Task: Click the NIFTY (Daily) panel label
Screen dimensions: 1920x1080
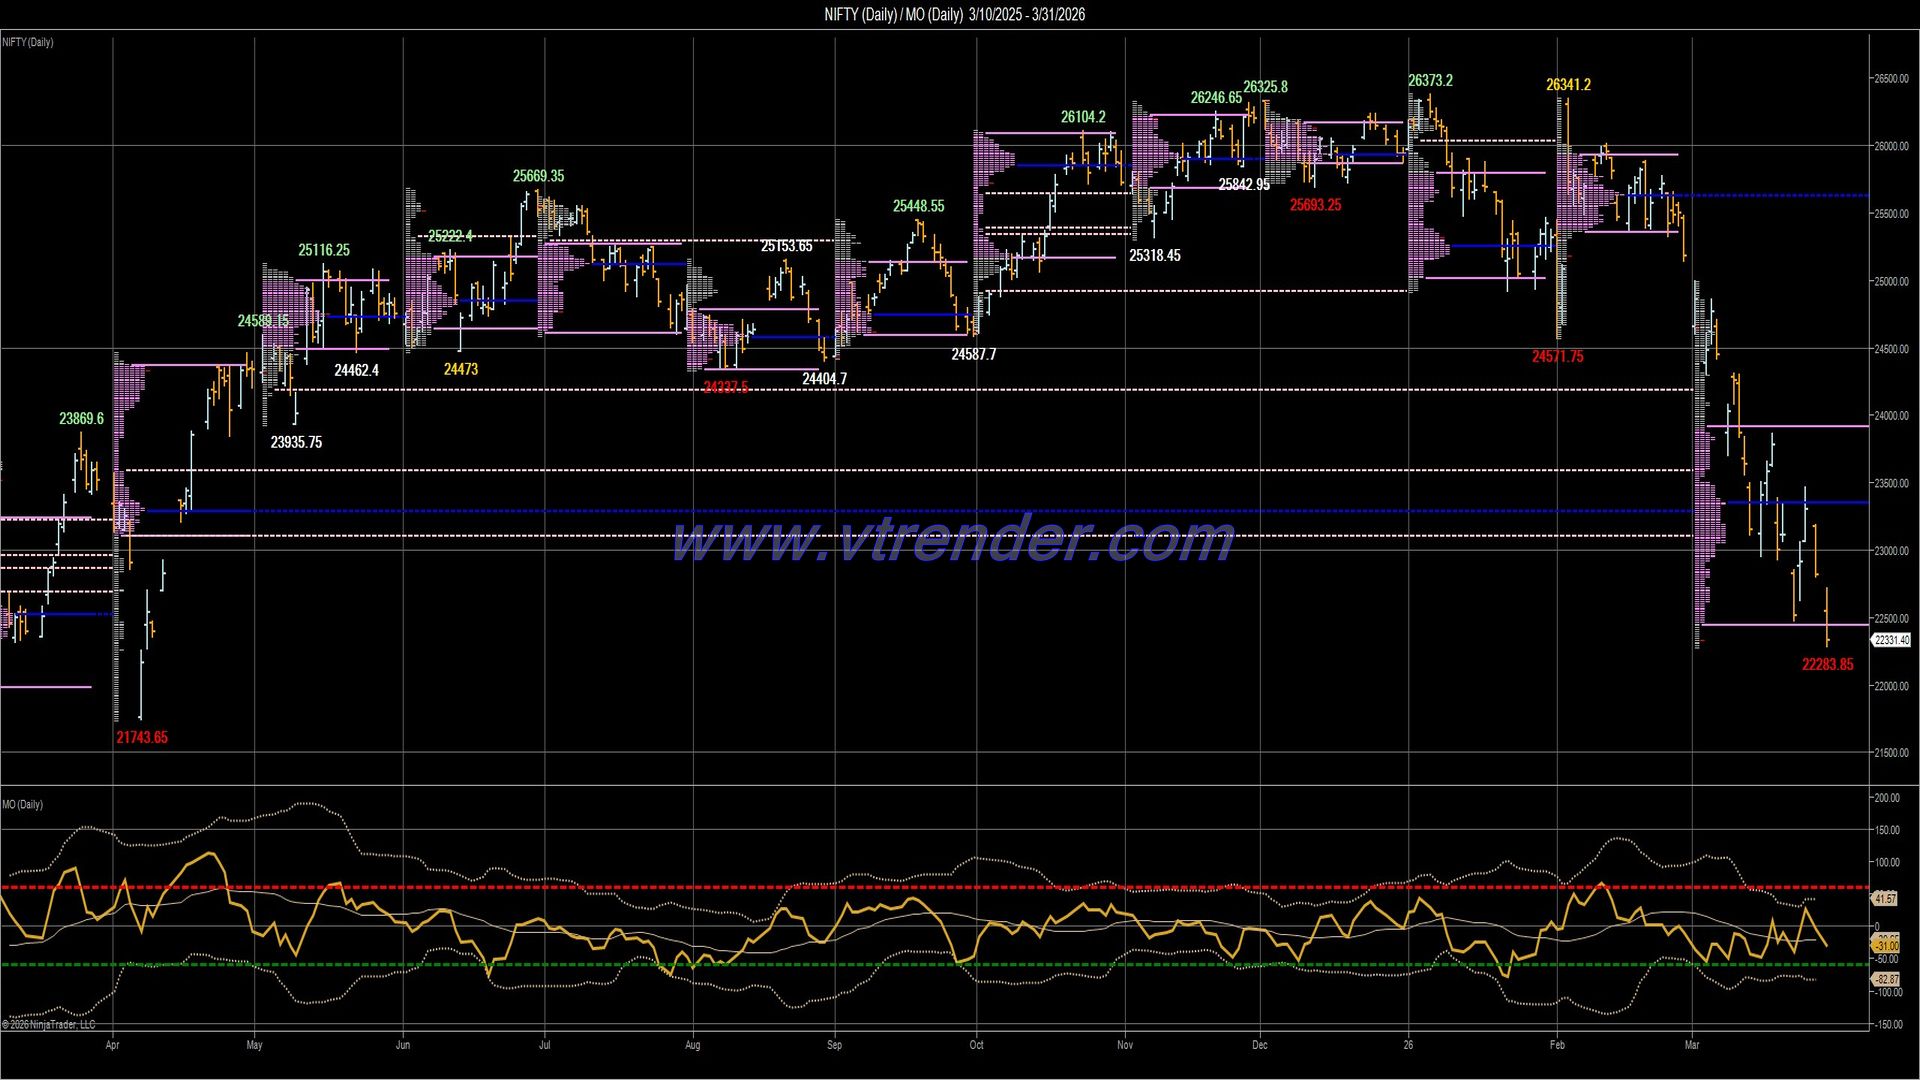Action: pos(26,42)
